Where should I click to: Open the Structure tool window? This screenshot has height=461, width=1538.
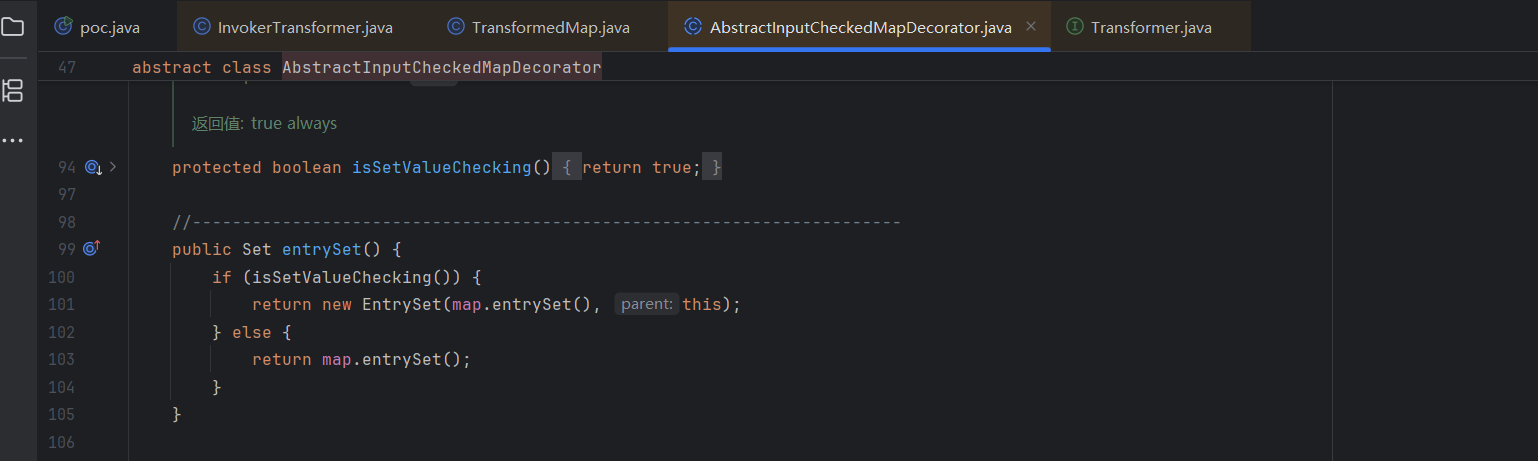point(13,91)
